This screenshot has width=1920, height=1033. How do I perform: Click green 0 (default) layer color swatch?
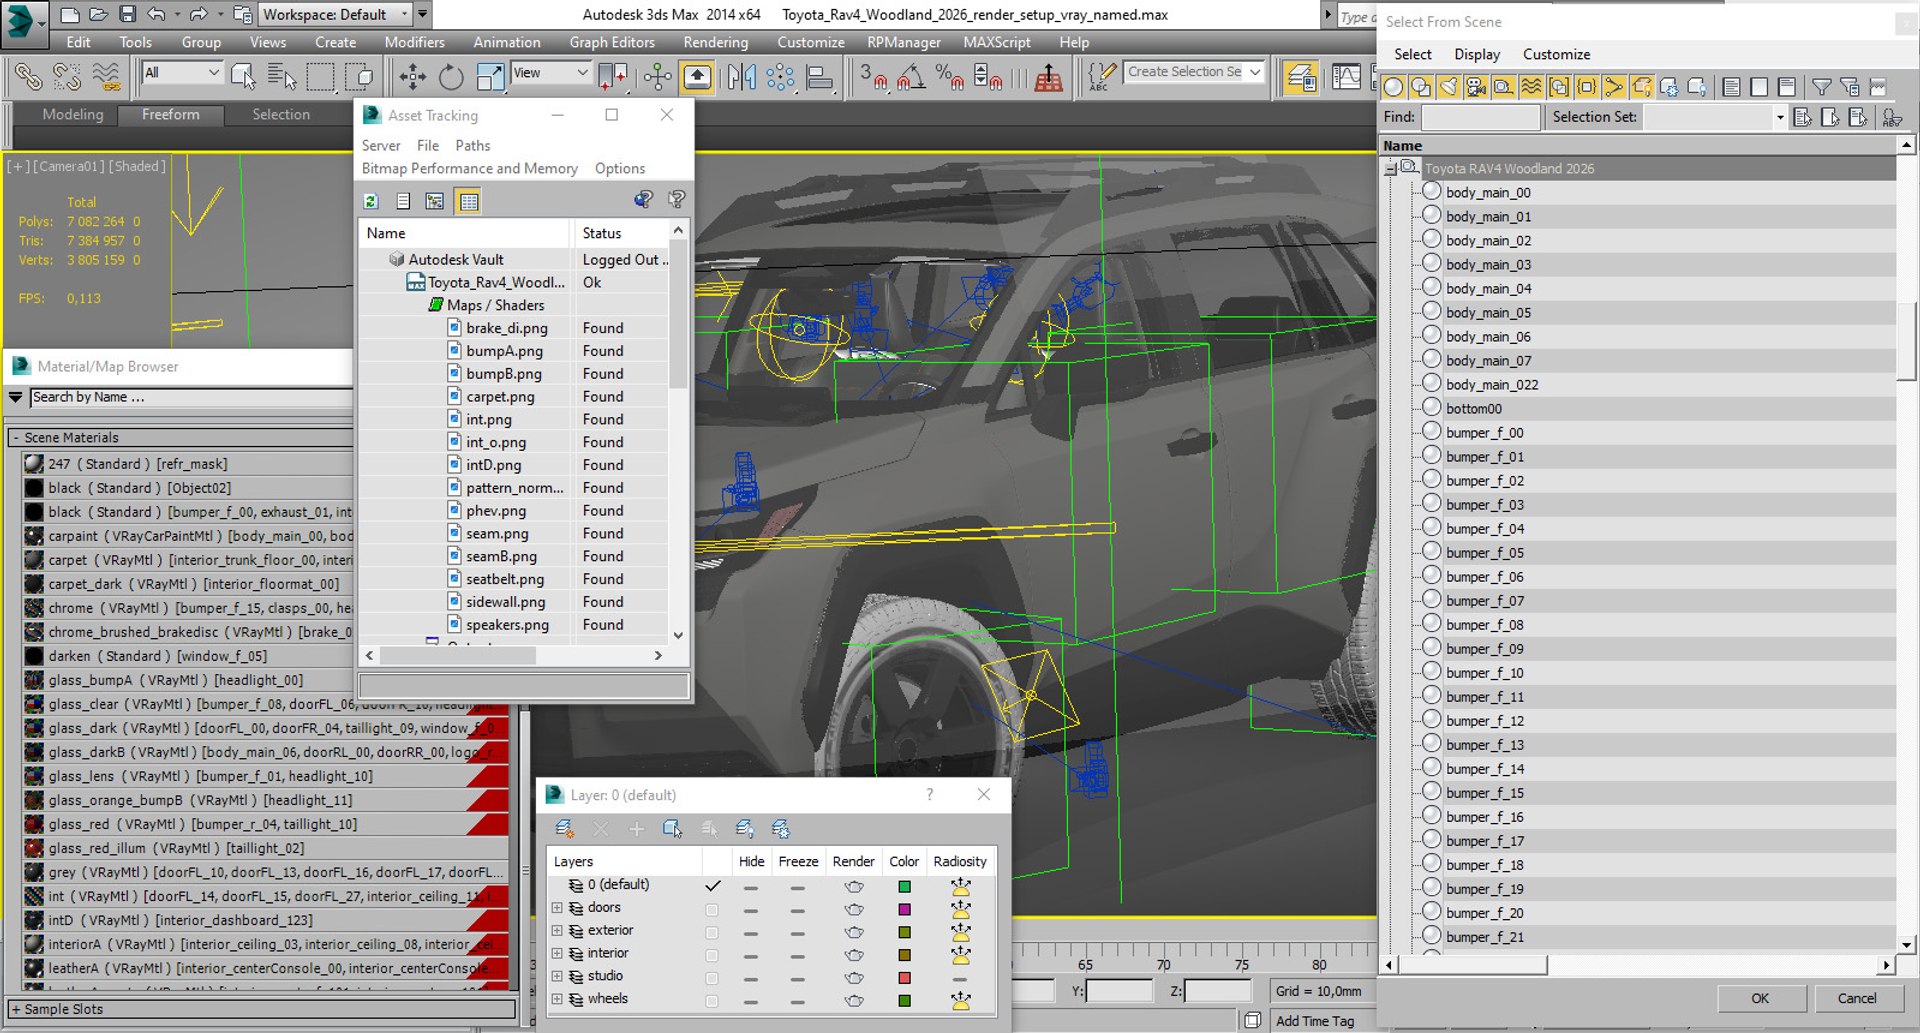[x=904, y=887]
